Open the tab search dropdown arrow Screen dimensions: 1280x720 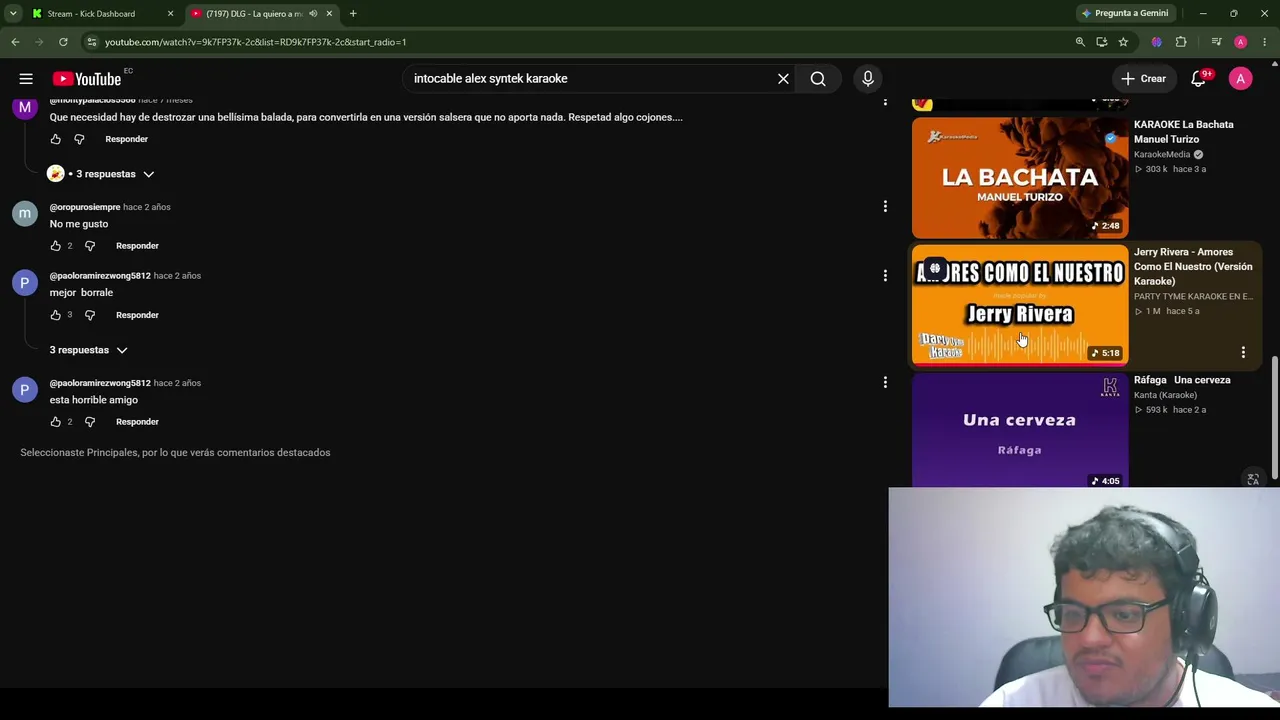pyautogui.click(x=13, y=14)
